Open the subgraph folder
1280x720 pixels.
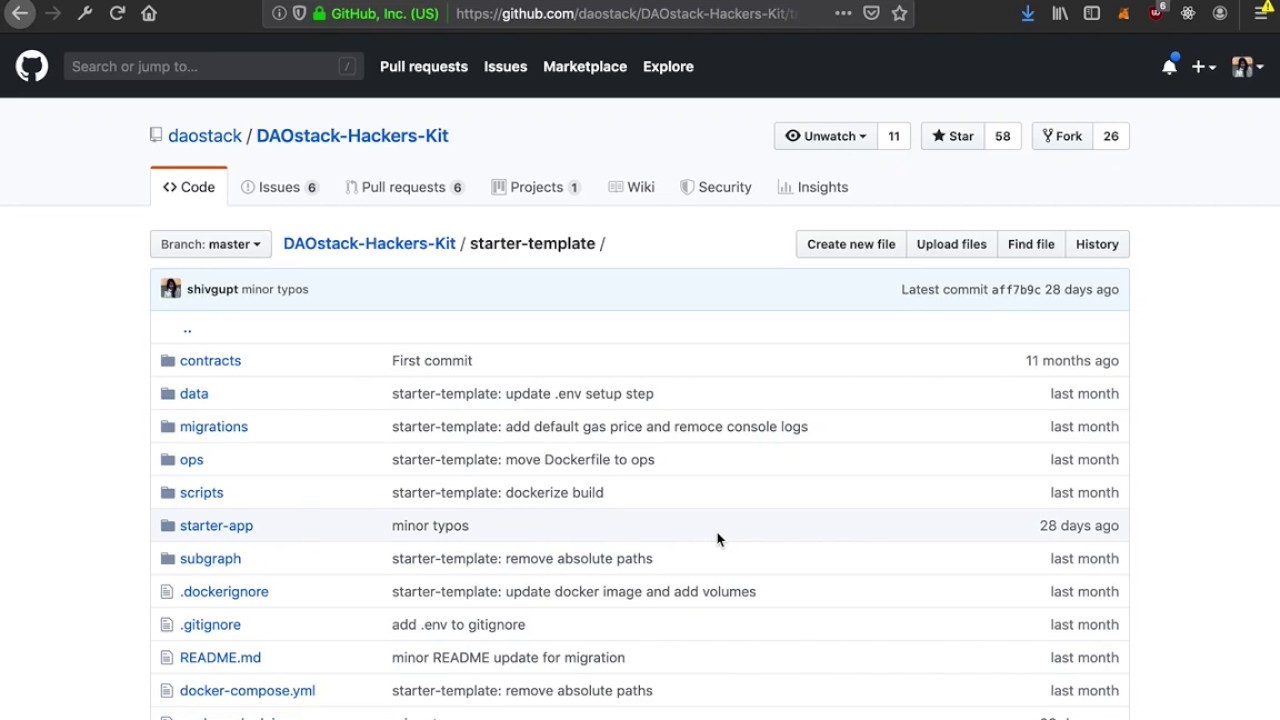(x=210, y=558)
